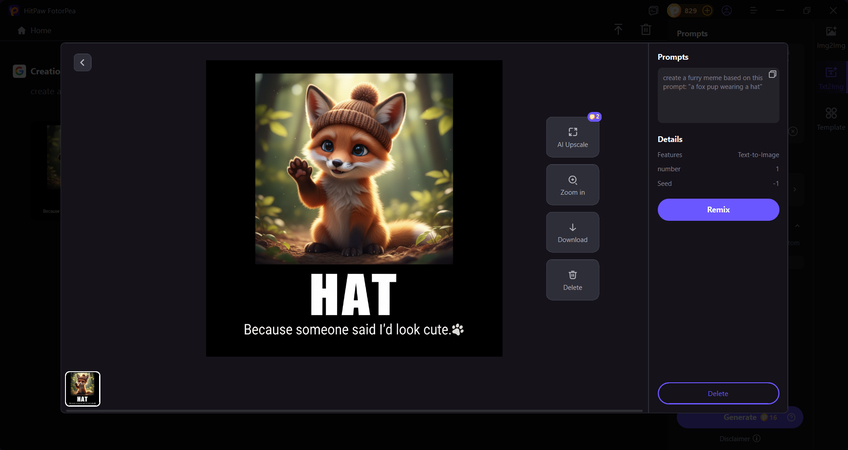Click the help question mark on Generate
Image resolution: width=848 pixels, height=450 pixels.
(791, 418)
